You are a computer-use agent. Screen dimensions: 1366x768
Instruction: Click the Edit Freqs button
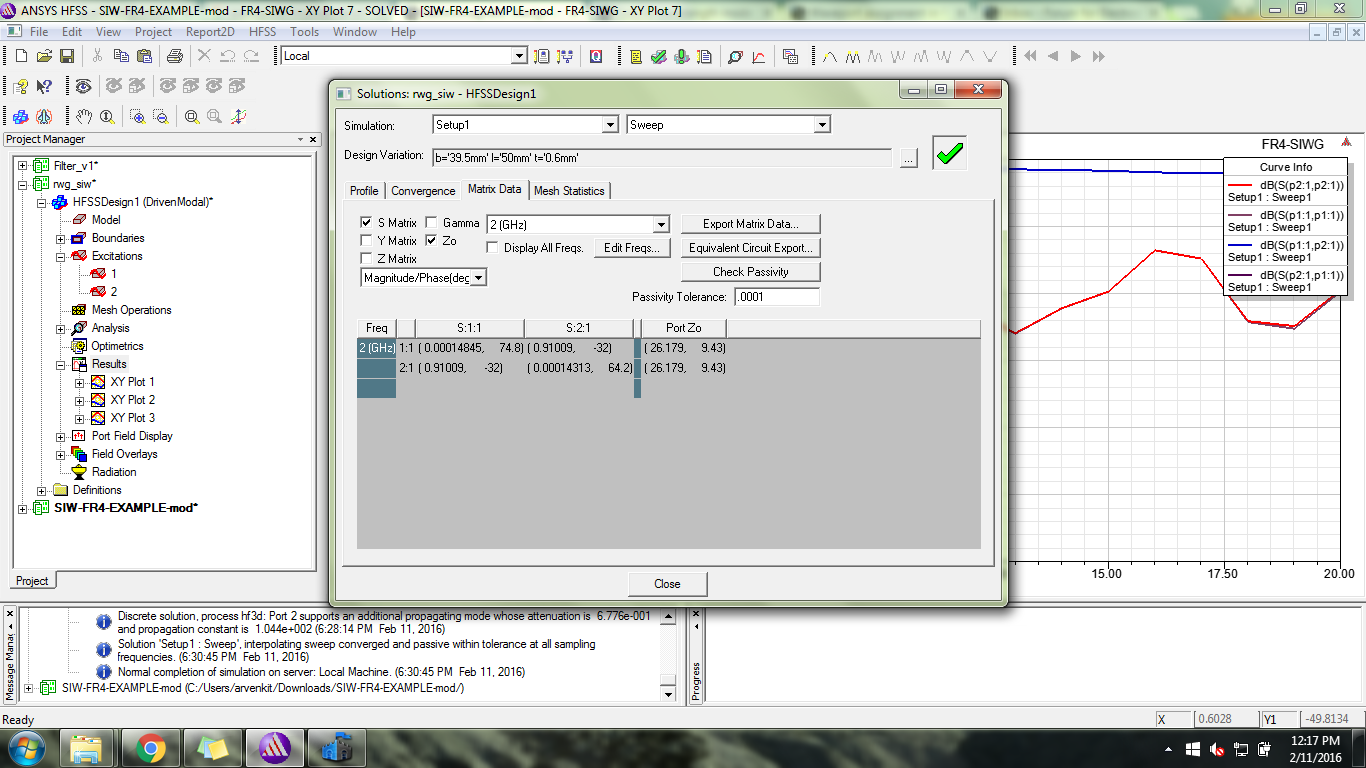[632, 248]
